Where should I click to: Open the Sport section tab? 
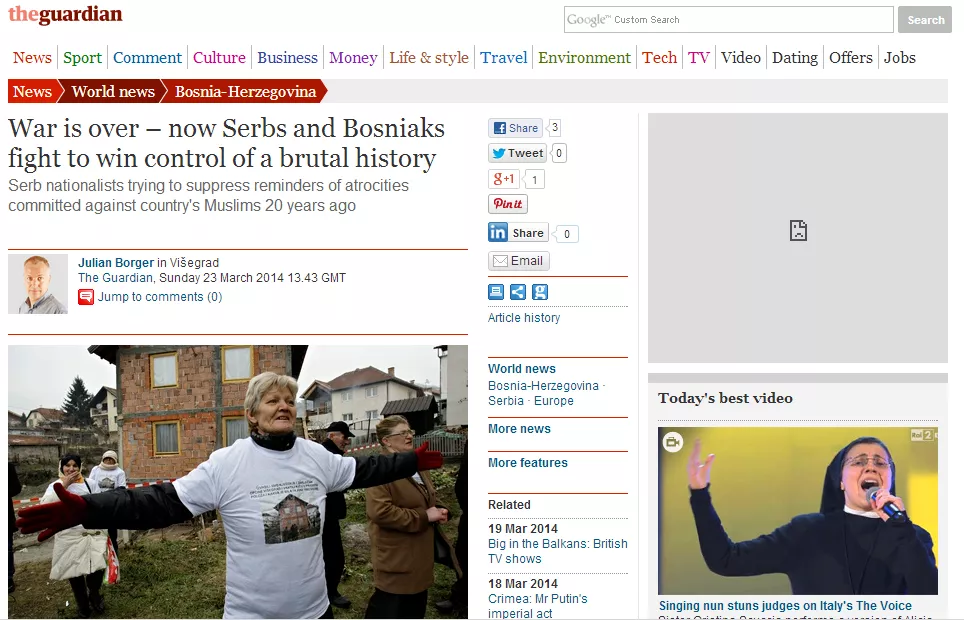tap(82, 58)
